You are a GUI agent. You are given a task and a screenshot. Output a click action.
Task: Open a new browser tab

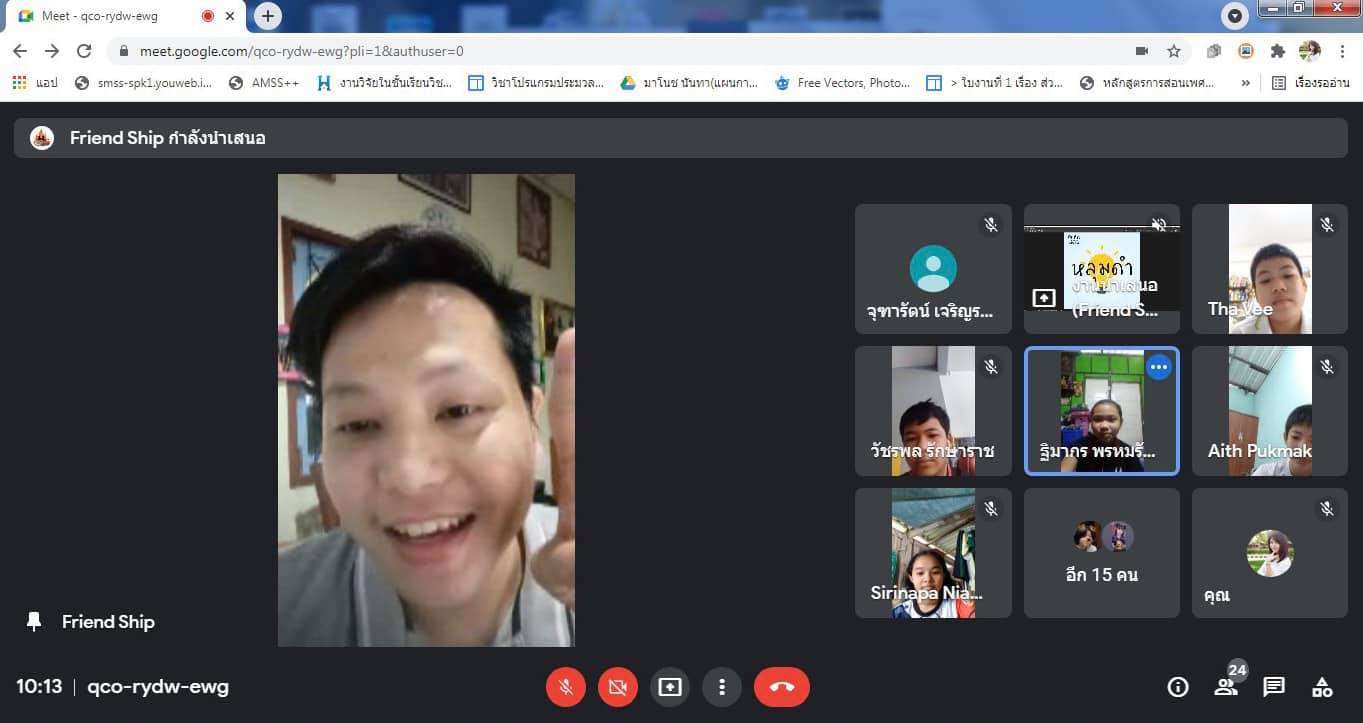[x=267, y=16]
